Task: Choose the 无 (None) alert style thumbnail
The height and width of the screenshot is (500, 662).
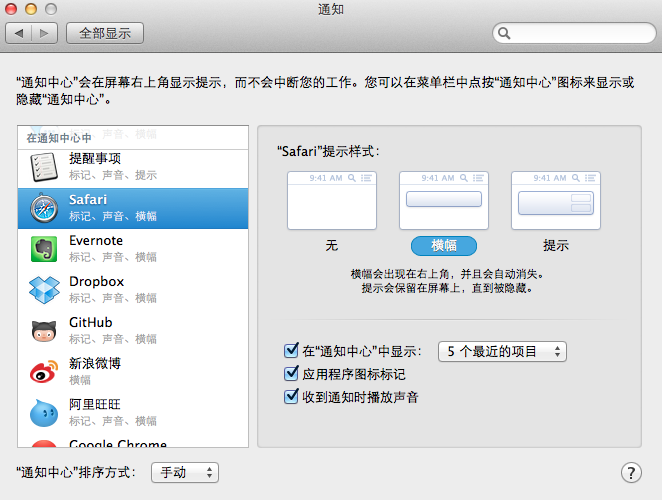Action: pos(332,200)
